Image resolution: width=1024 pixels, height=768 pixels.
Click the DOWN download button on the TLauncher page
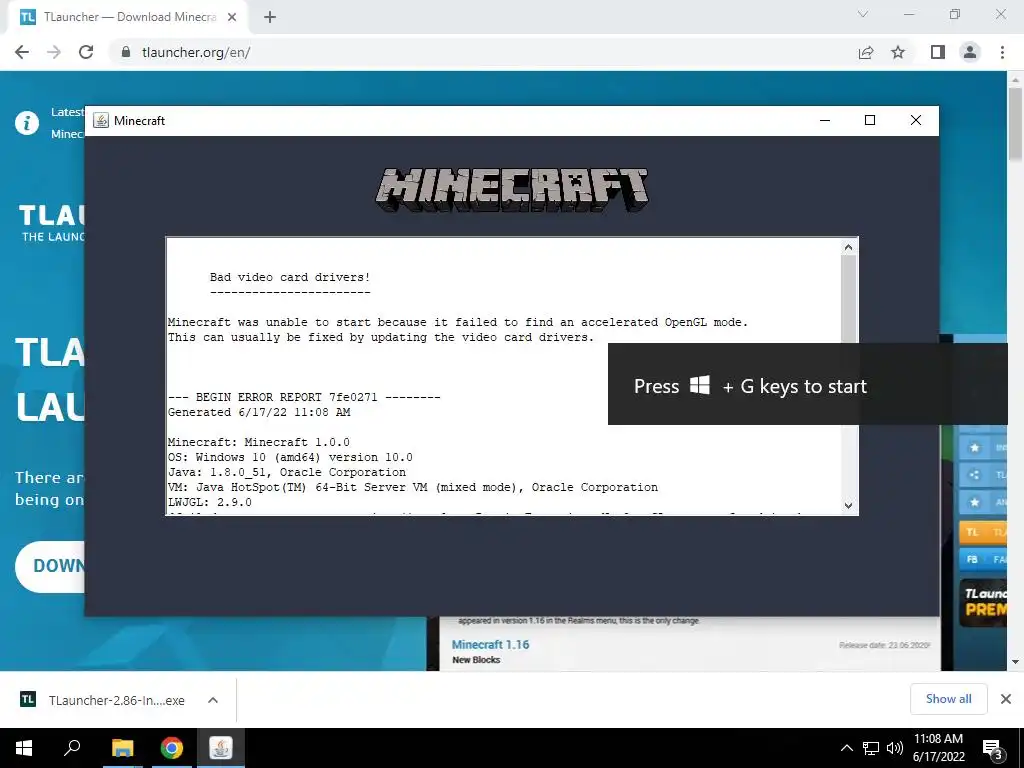pos(51,566)
